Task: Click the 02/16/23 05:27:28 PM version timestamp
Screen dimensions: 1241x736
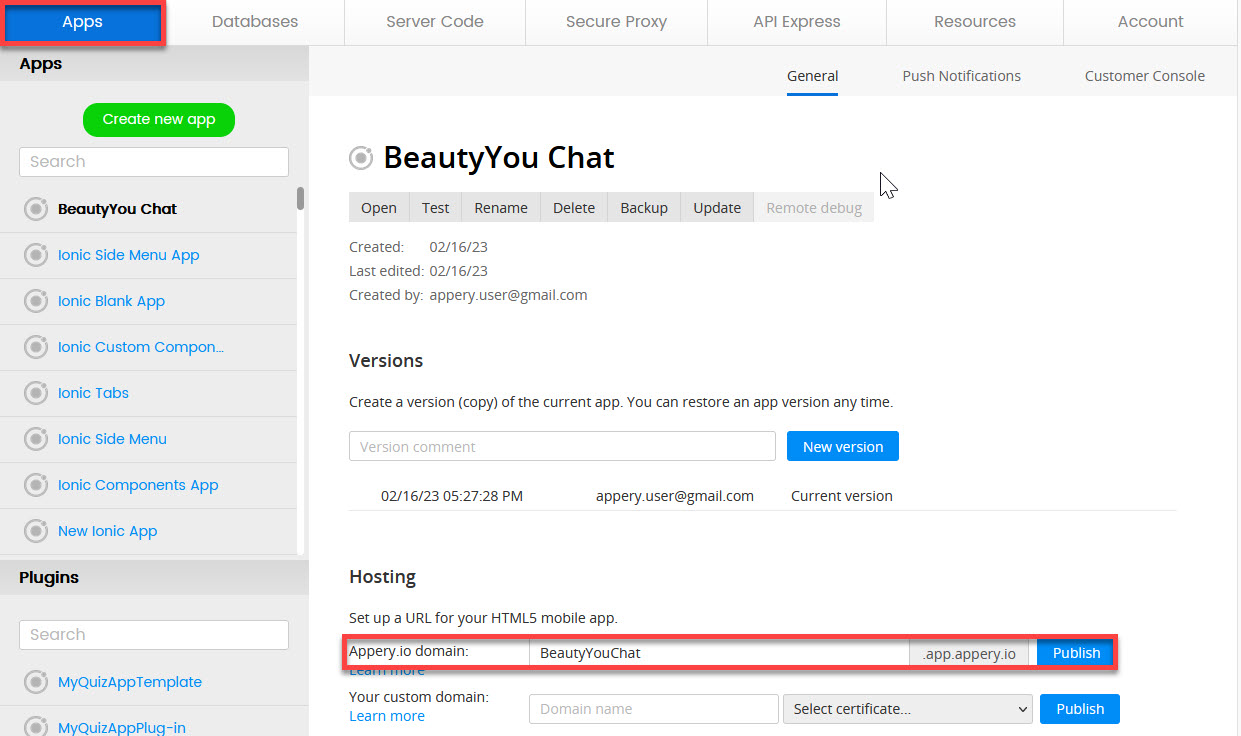Action: point(452,496)
